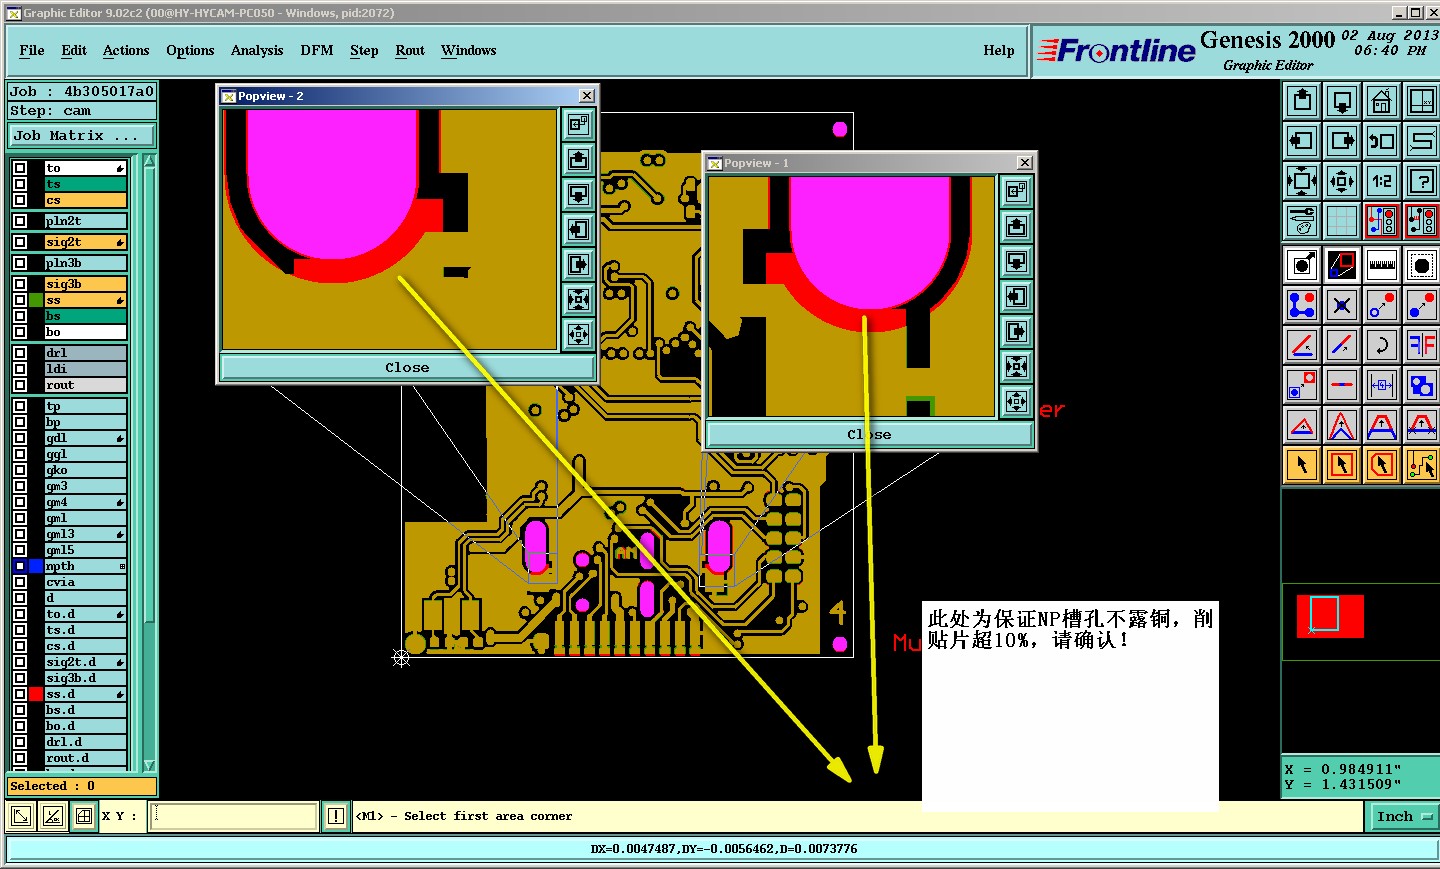The height and width of the screenshot is (869, 1440).
Task: Click top icon in Popview - 2 sidebar
Action: coord(579,124)
